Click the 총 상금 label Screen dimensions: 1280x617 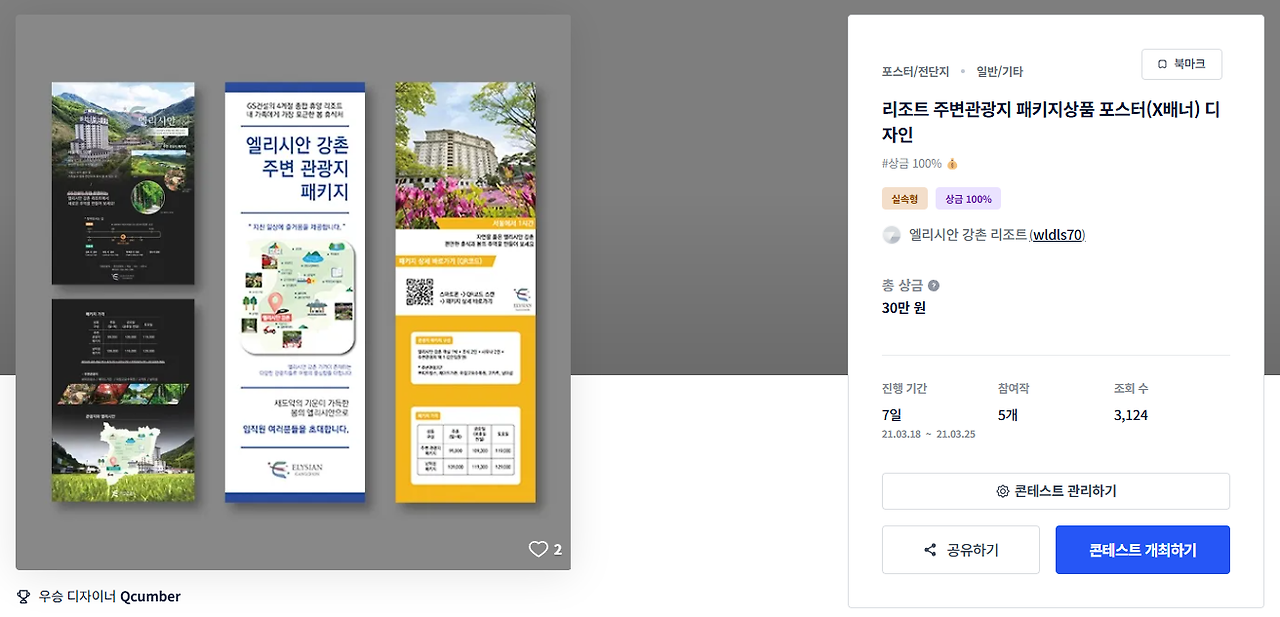pyautogui.click(x=903, y=286)
